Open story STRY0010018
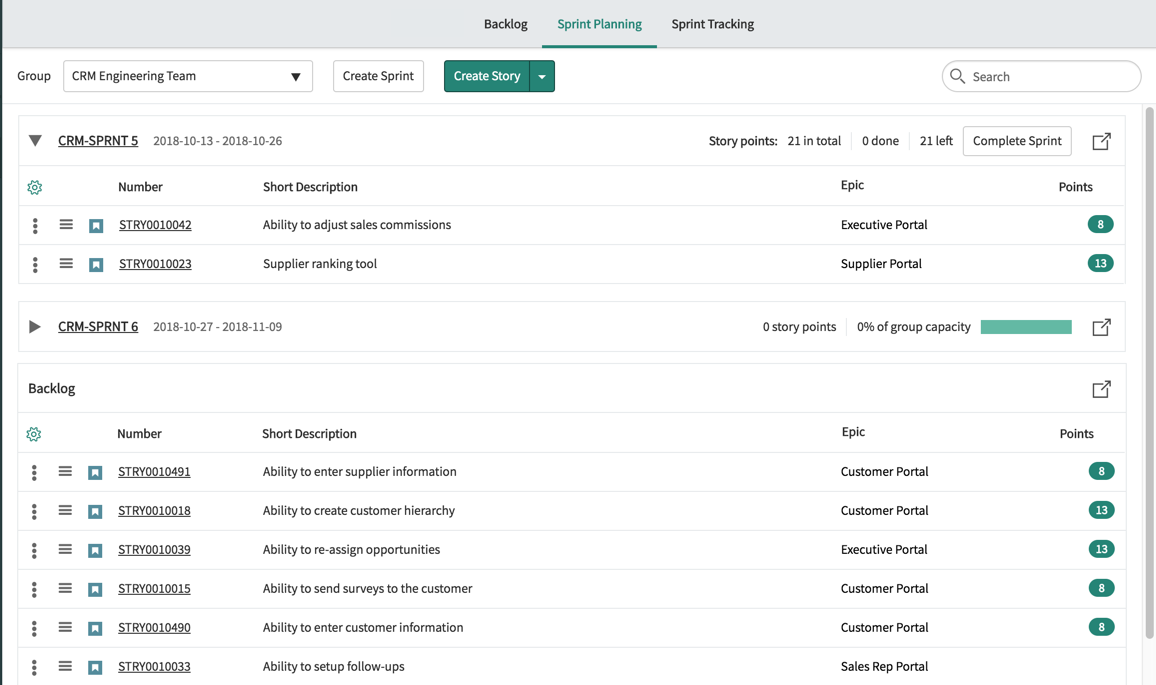 [x=154, y=511]
